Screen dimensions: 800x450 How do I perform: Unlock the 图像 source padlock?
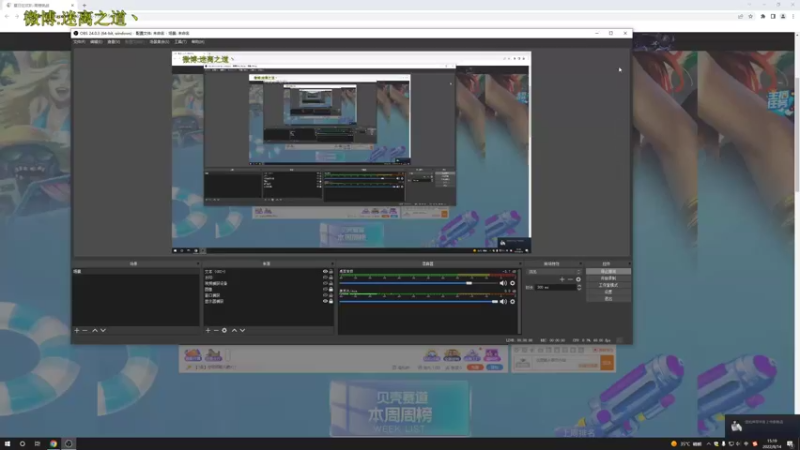[x=331, y=289]
